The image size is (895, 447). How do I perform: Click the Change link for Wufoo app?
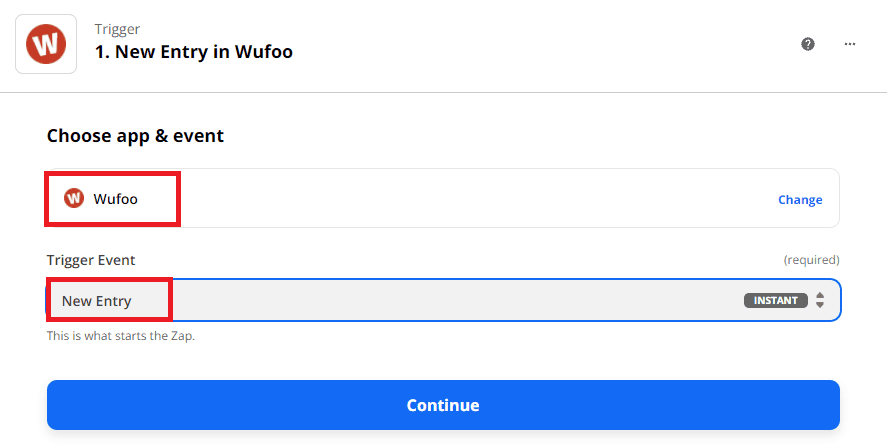(800, 199)
